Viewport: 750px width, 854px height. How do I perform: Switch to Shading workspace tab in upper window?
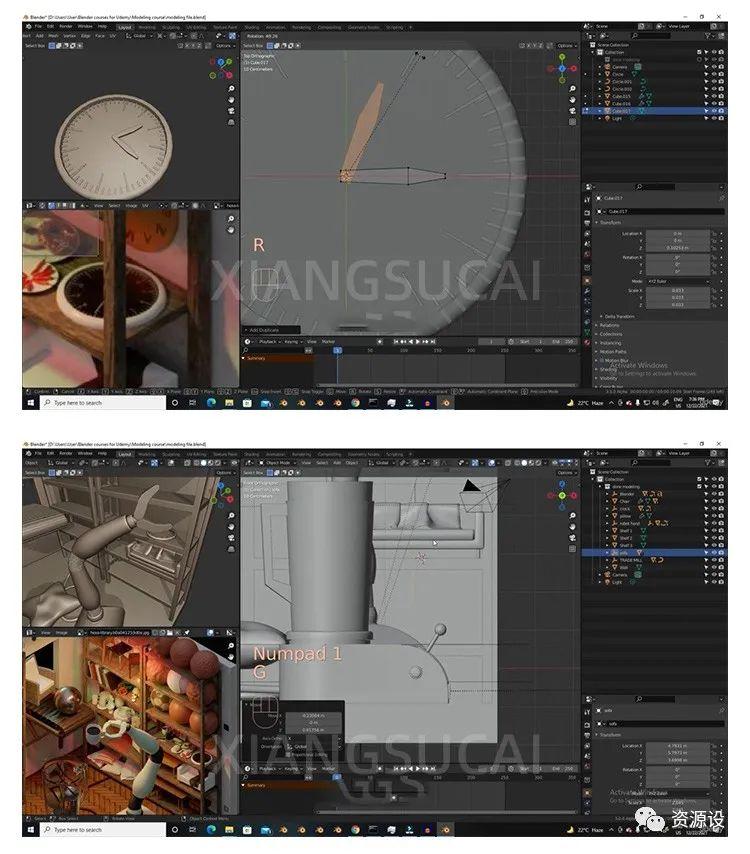pos(252,27)
